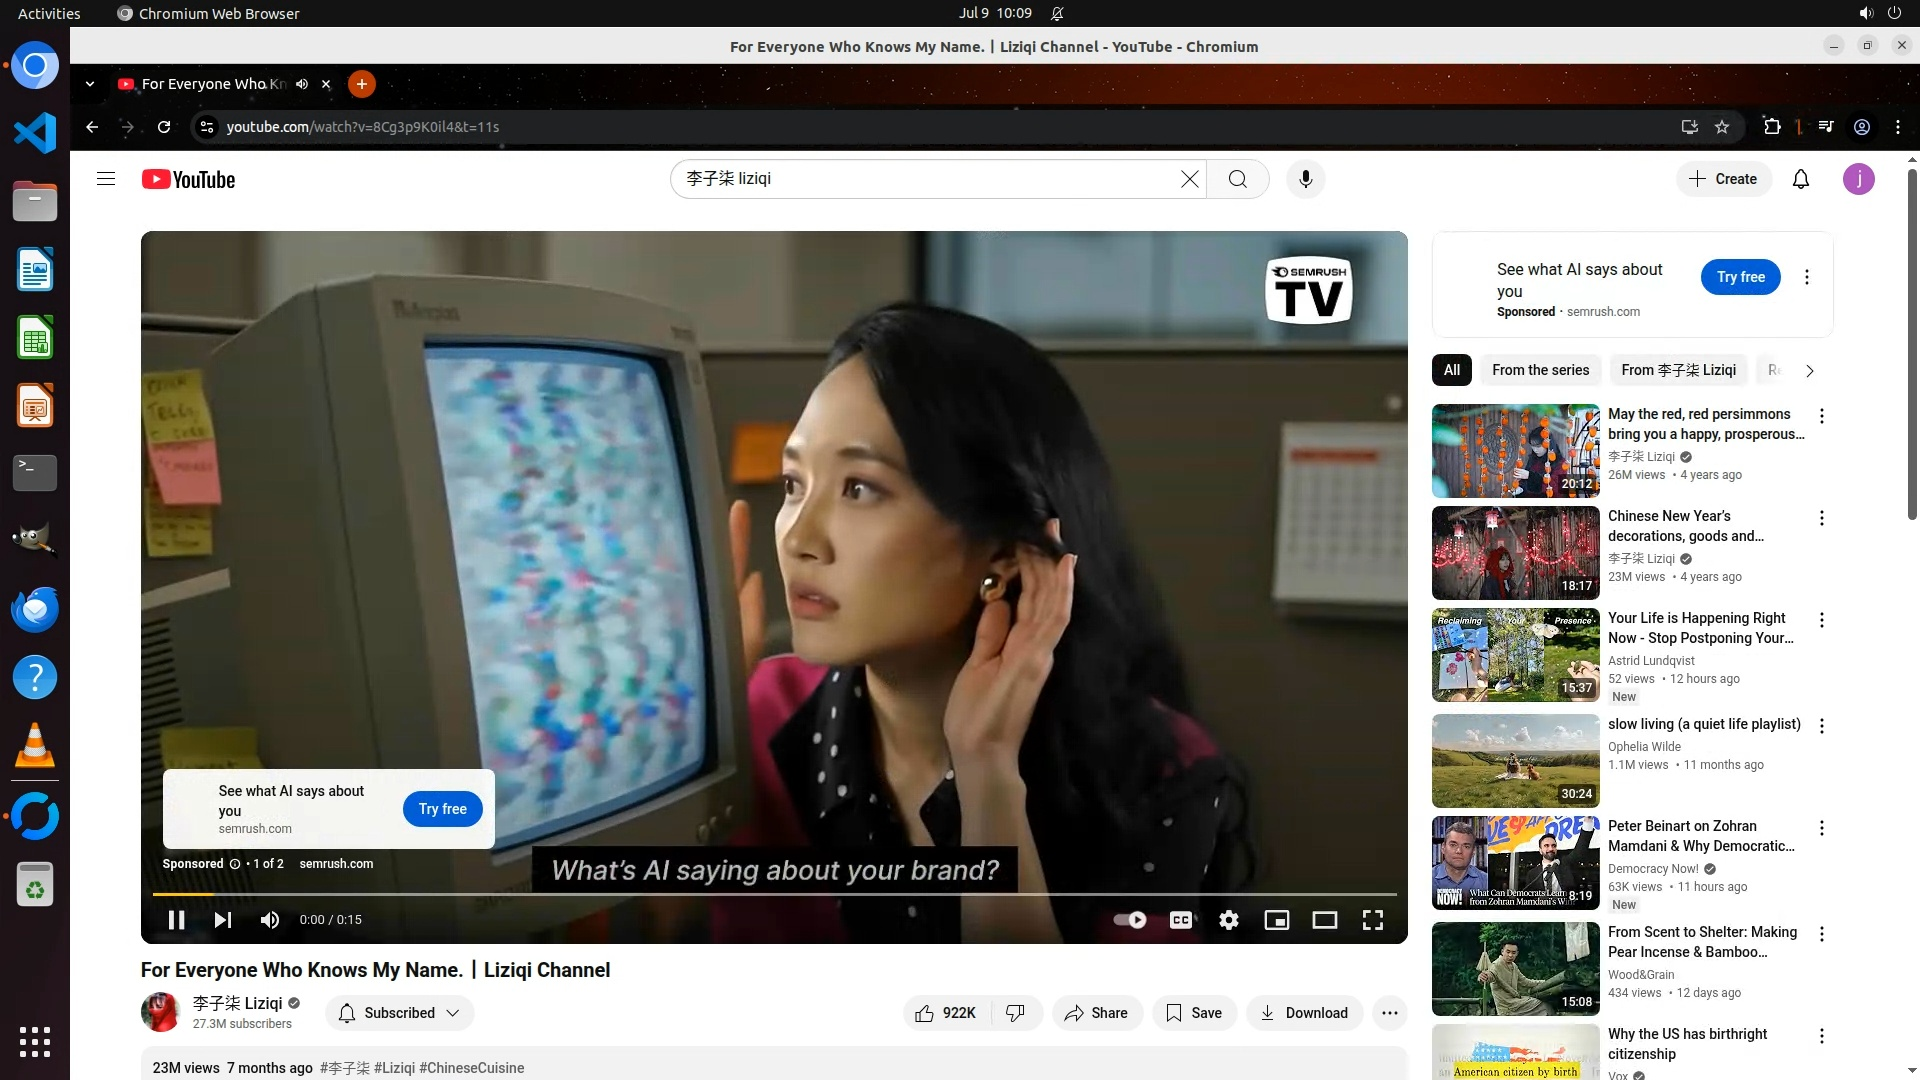Open YouTube notifications bell
Screen dimensions: 1920x1080
(x=1801, y=179)
